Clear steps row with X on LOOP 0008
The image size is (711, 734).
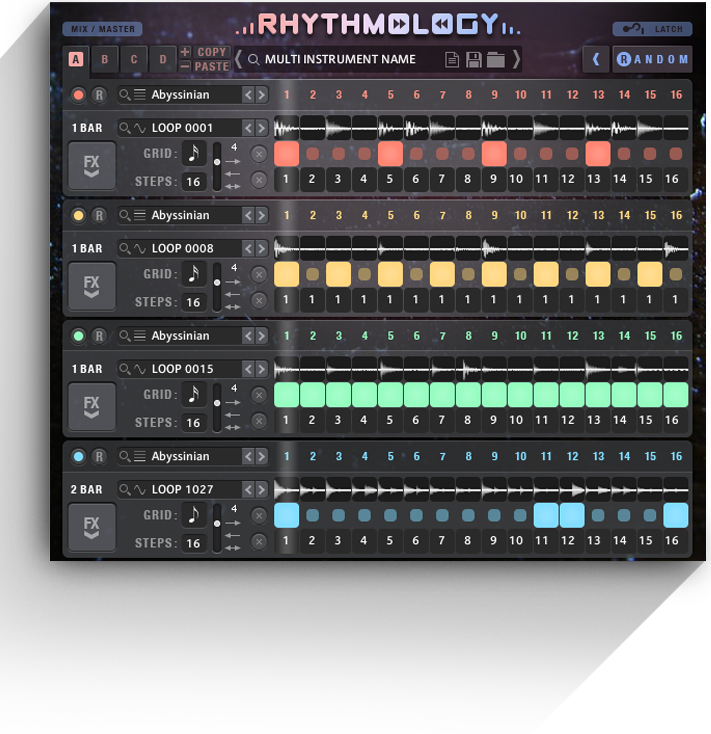coord(259,300)
